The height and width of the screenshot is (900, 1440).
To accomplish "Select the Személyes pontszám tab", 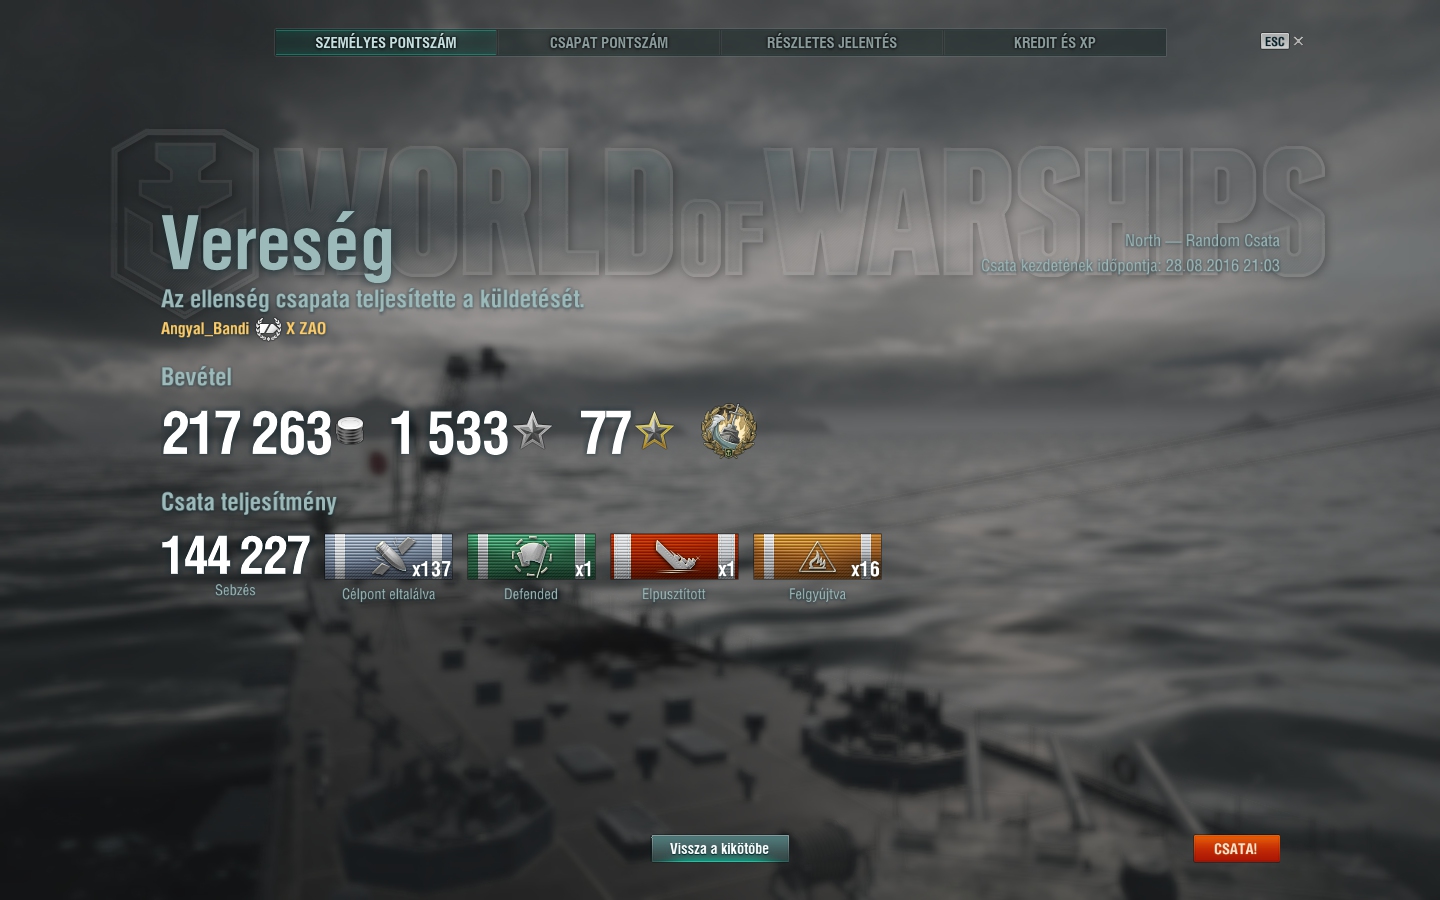I will (x=386, y=42).
